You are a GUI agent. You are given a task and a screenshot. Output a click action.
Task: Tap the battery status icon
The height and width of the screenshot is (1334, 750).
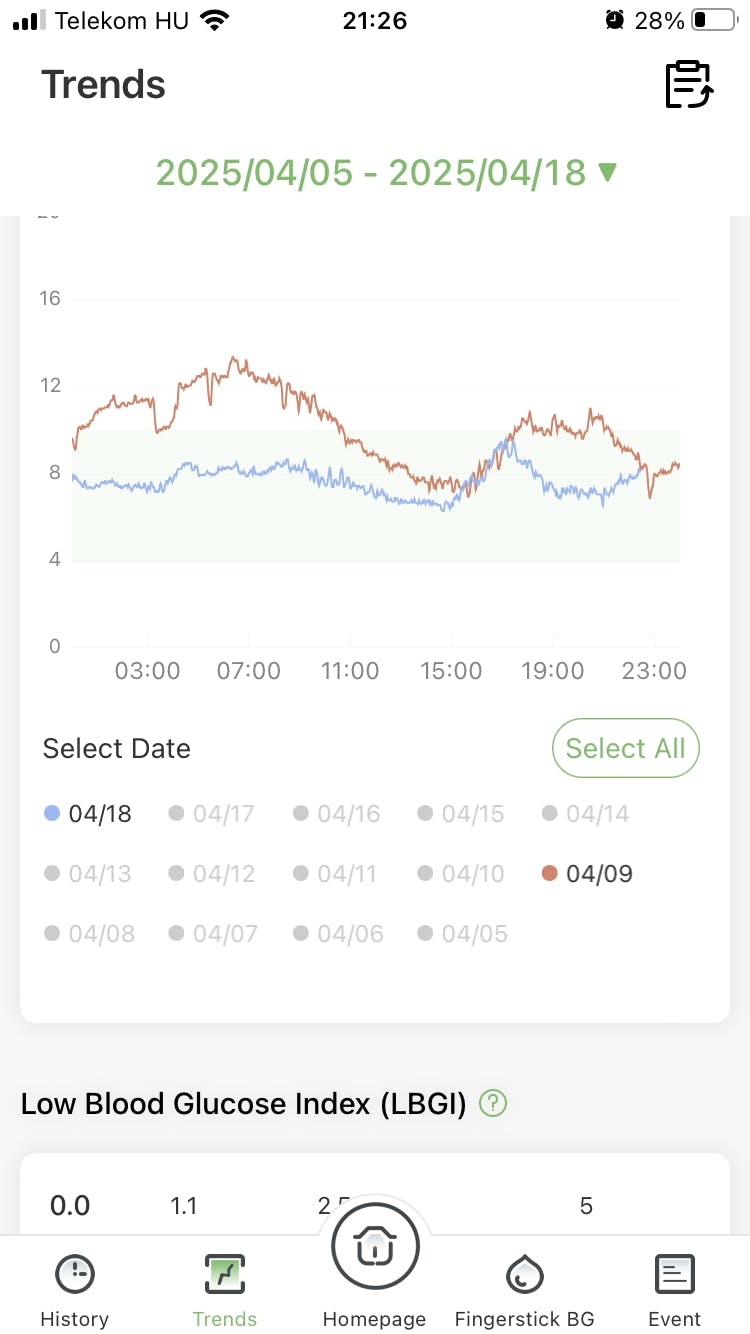[713, 21]
